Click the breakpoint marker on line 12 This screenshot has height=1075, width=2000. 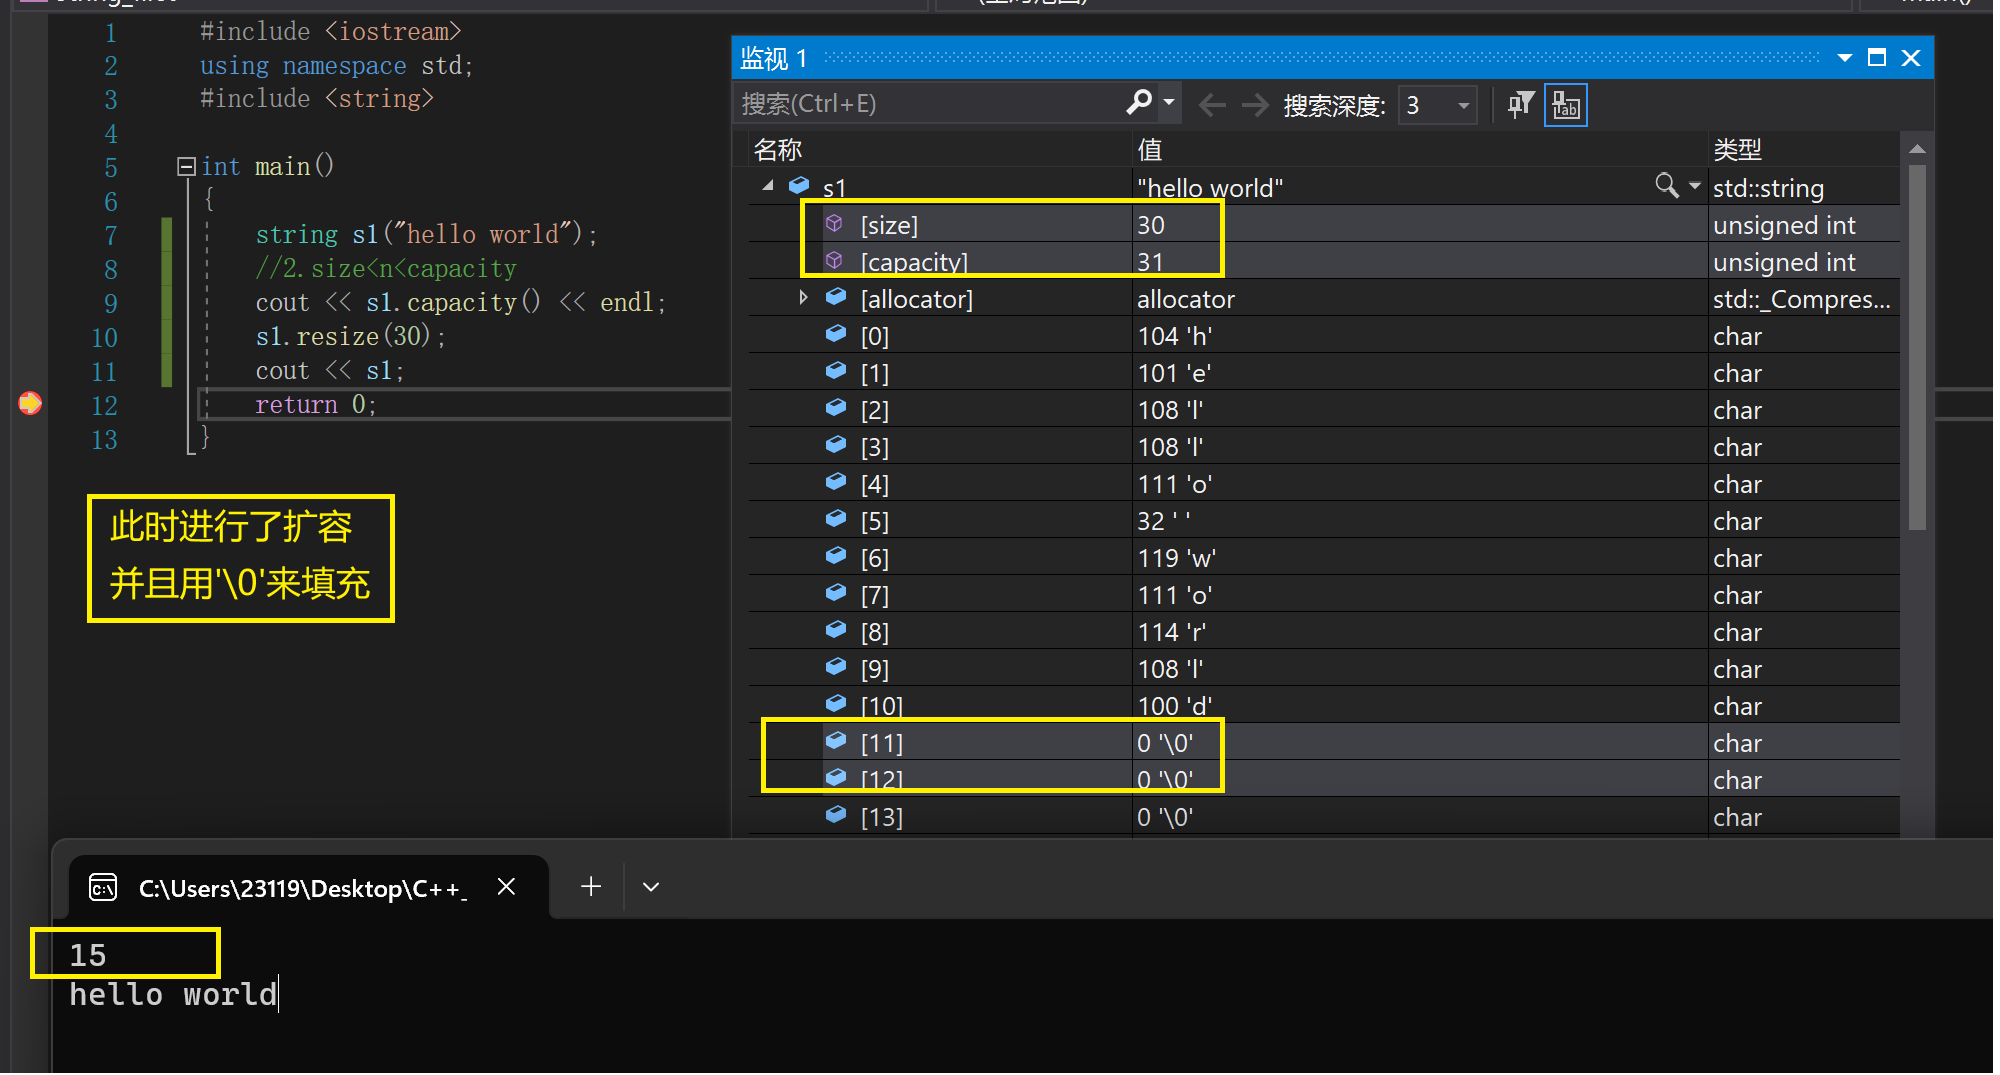pos(30,404)
